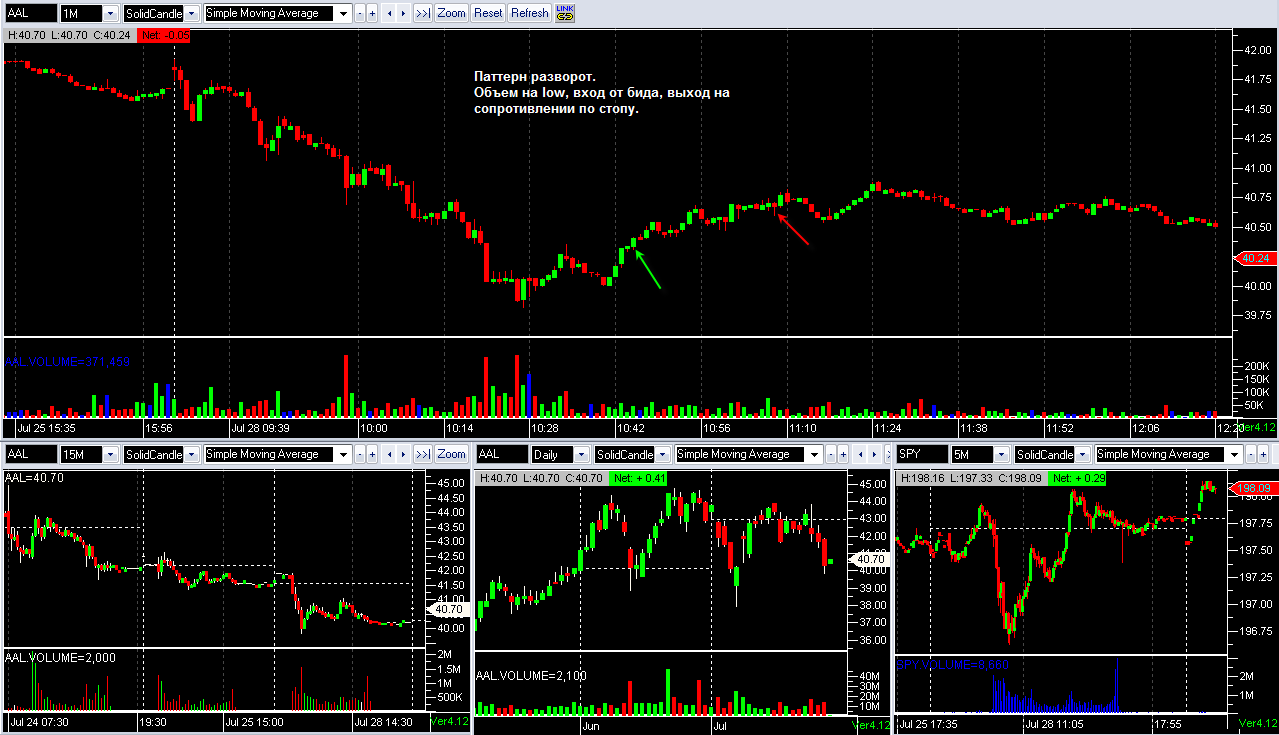Click the left arrow on the 15M chart toolbar
Image resolution: width=1279 pixels, height=735 pixels.
[389, 454]
